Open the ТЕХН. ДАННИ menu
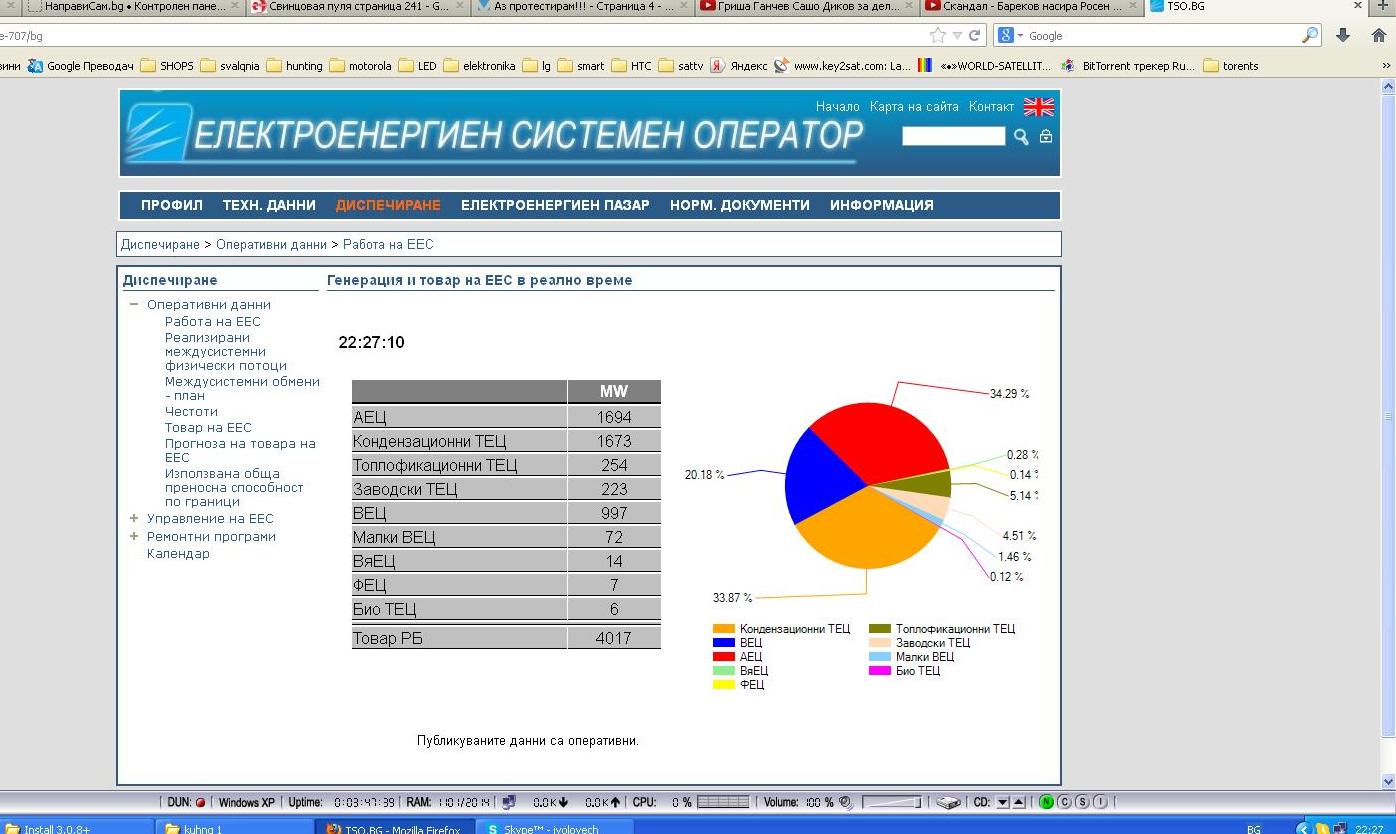Screen dimensions: 1396x834 click(269, 205)
